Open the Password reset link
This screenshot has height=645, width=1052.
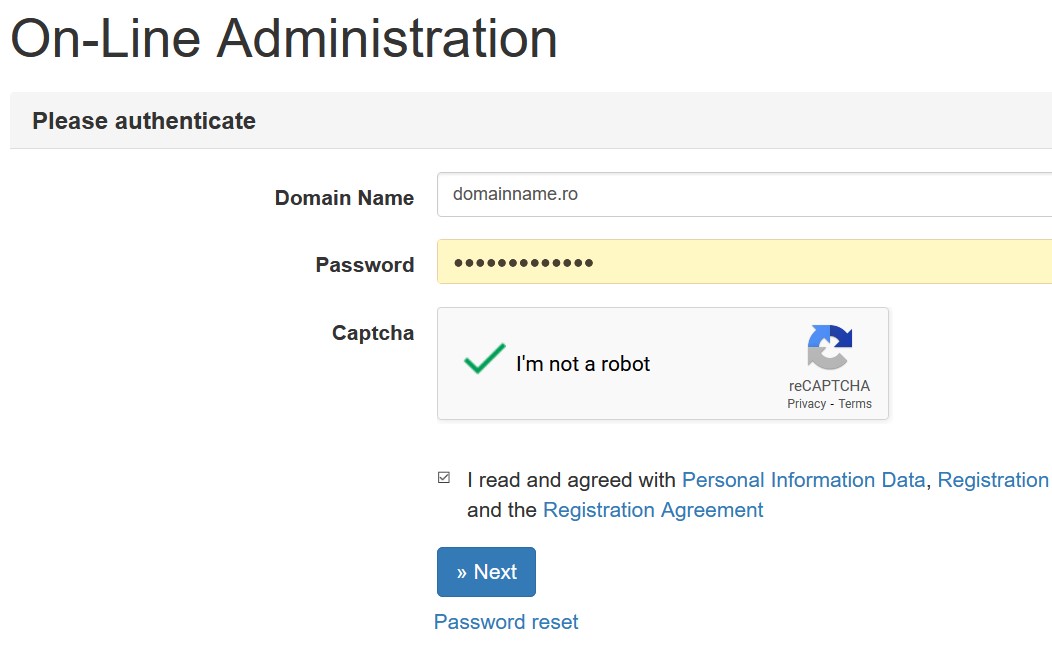click(x=506, y=622)
